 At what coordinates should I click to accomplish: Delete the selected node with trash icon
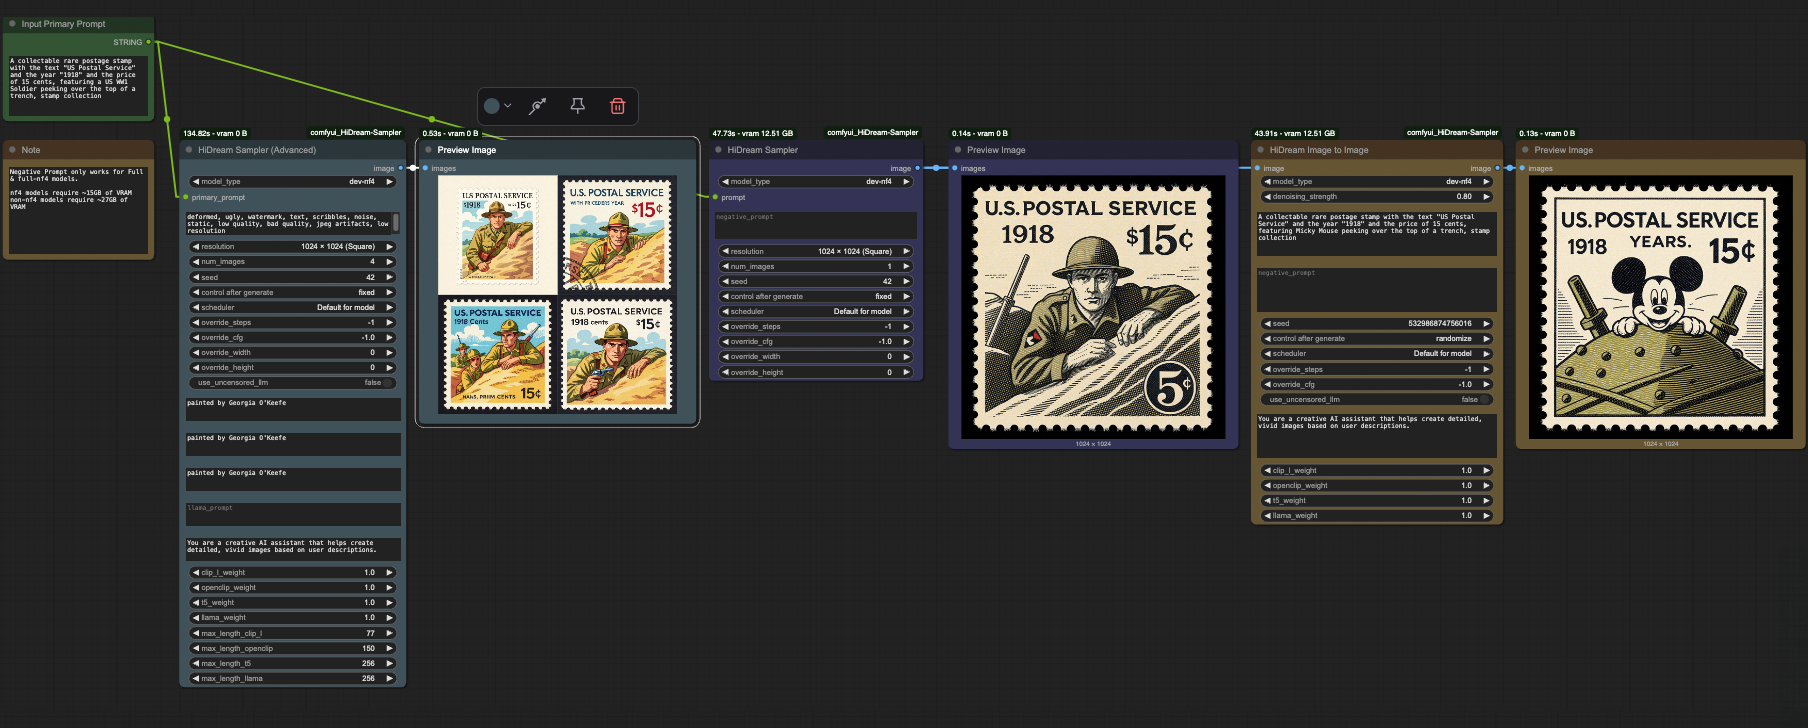pyautogui.click(x=617, y=106)
